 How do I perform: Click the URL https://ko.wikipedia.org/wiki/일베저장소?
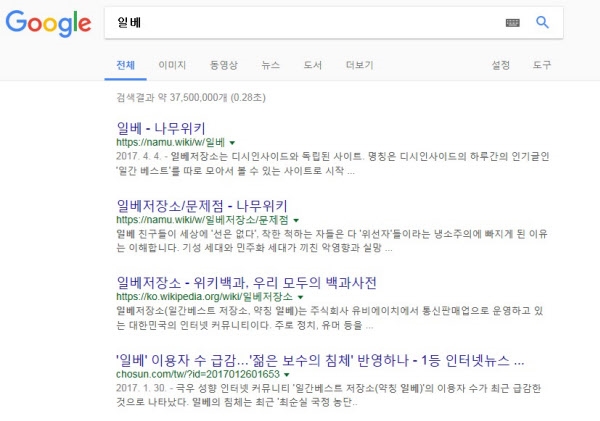click(205, 297)
